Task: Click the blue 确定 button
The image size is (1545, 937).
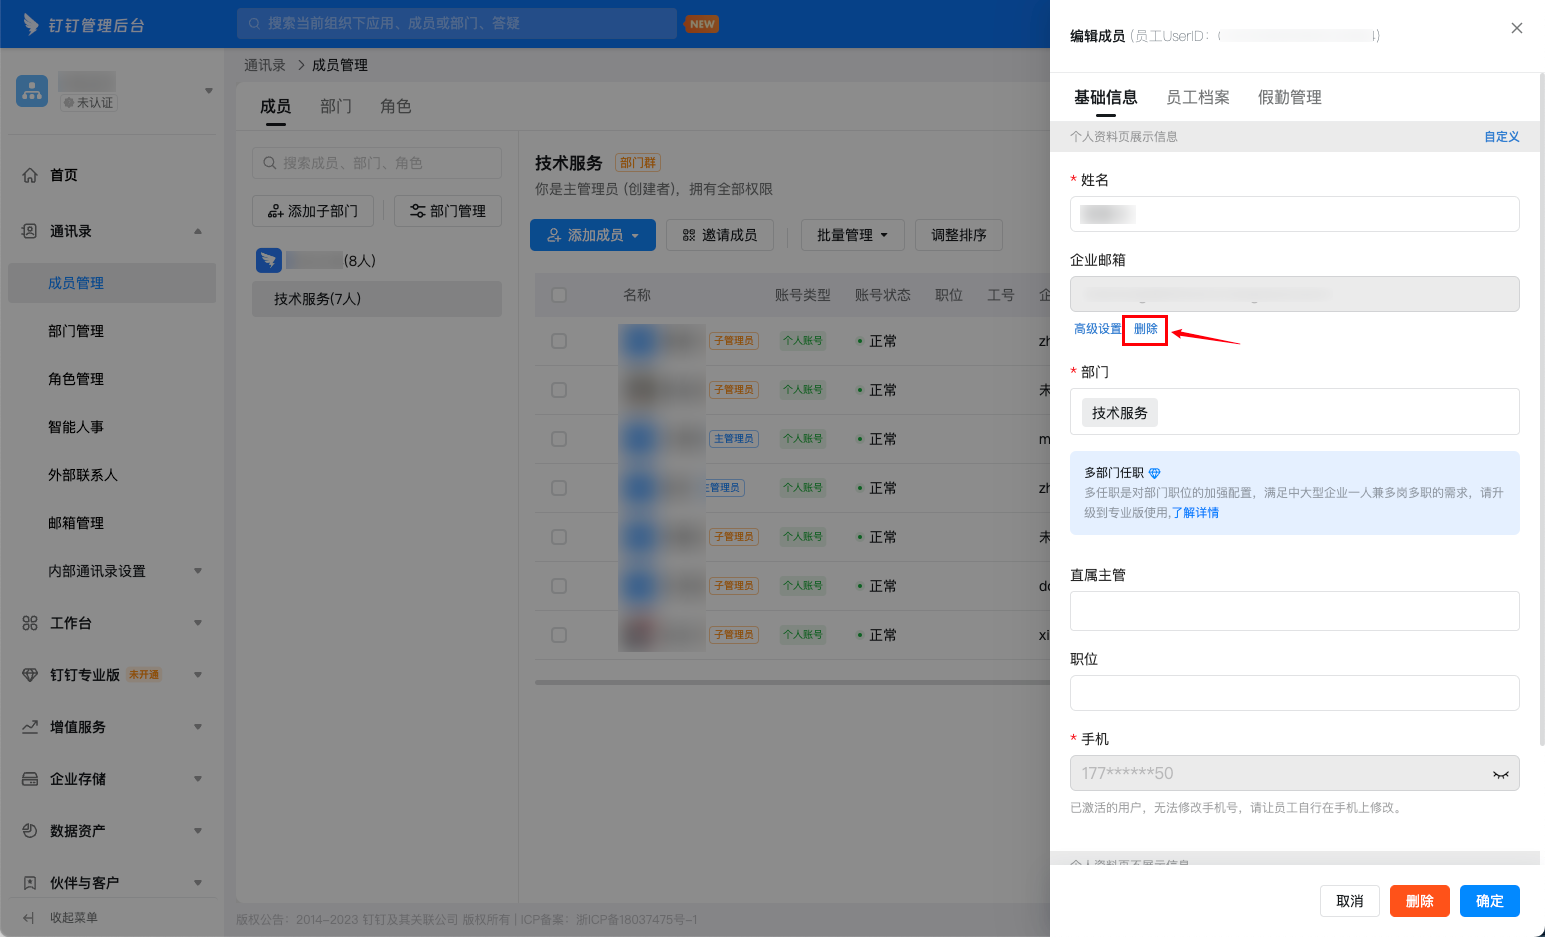Action: click(x=1490, y=901)
